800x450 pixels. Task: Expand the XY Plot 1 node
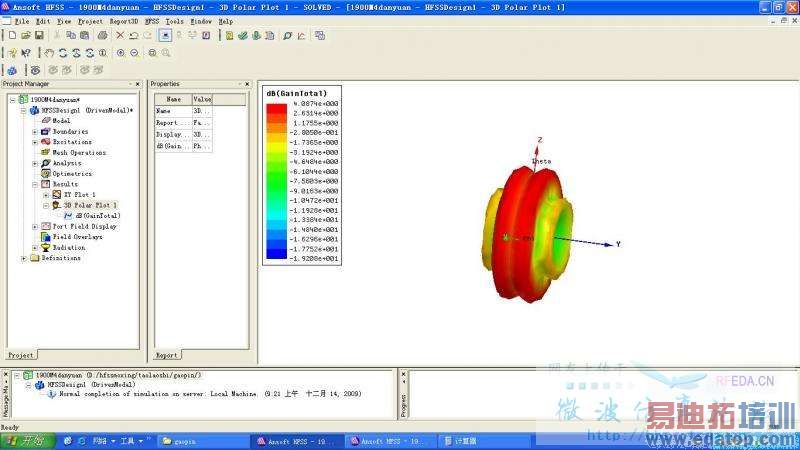pos(46,195)
